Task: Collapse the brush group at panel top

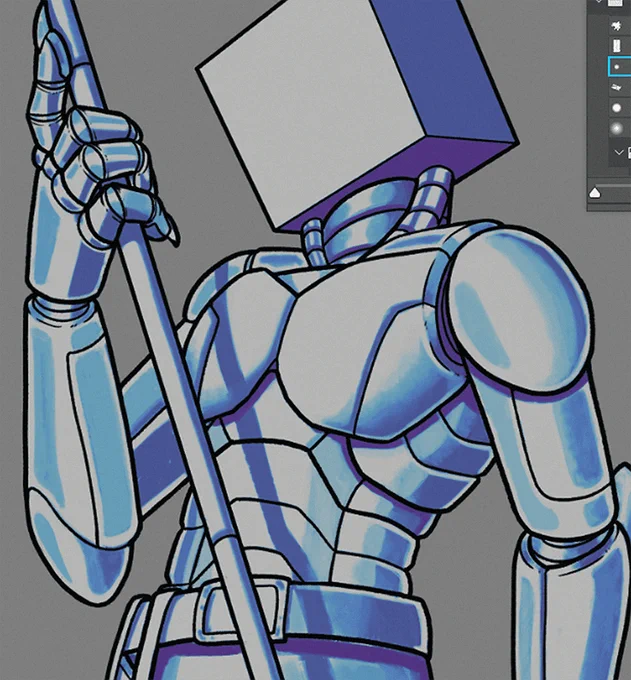Action: [x=599, y=2]
